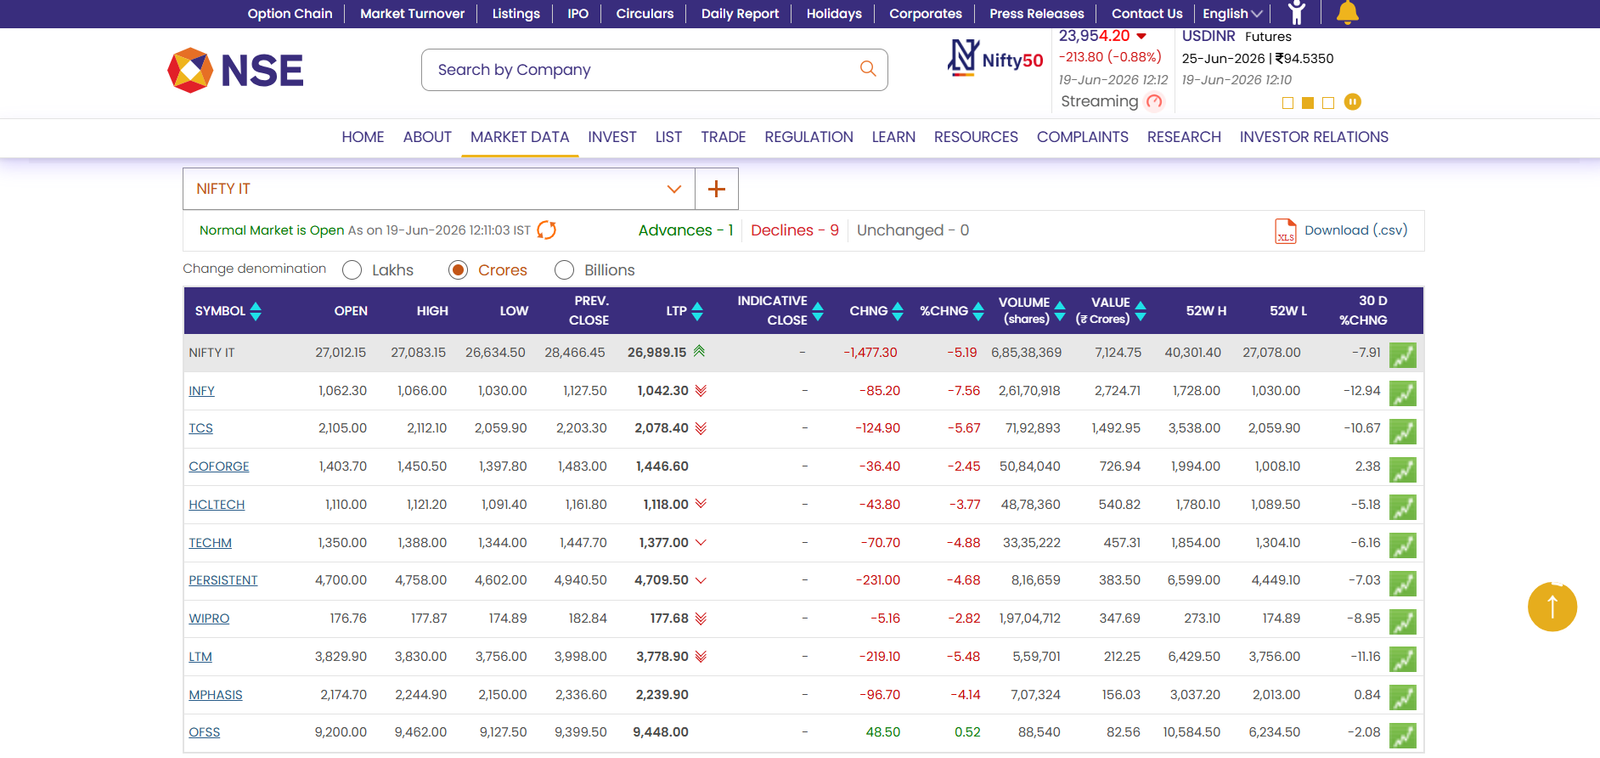
Task: Click the Nifty50 logo
Action: click(x=995, y=59)
